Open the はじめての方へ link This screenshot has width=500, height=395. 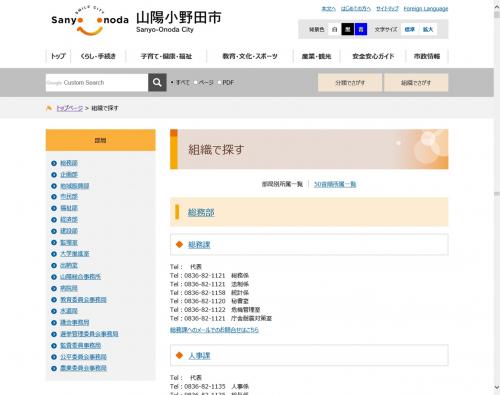pyautogui.click(x=356, y=9)
